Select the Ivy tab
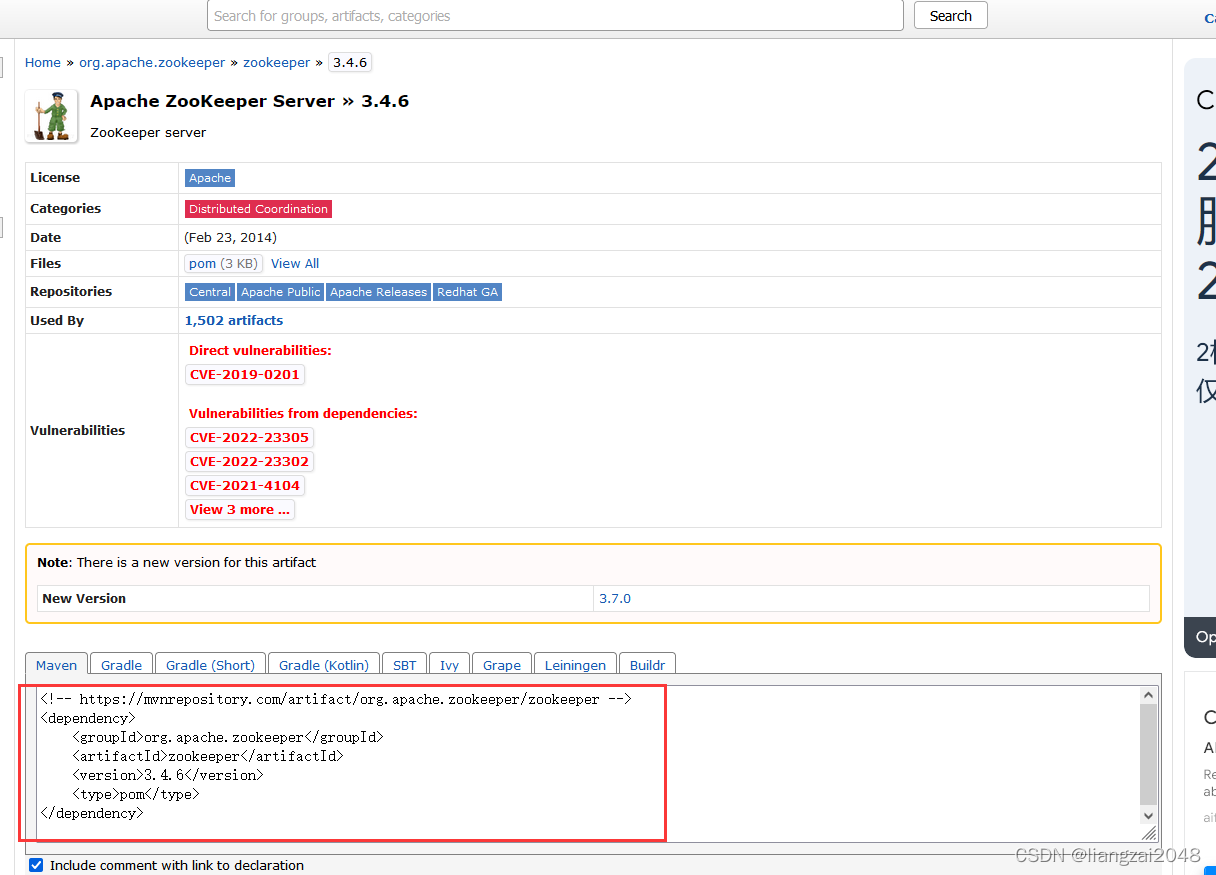 tap(450, 664)
